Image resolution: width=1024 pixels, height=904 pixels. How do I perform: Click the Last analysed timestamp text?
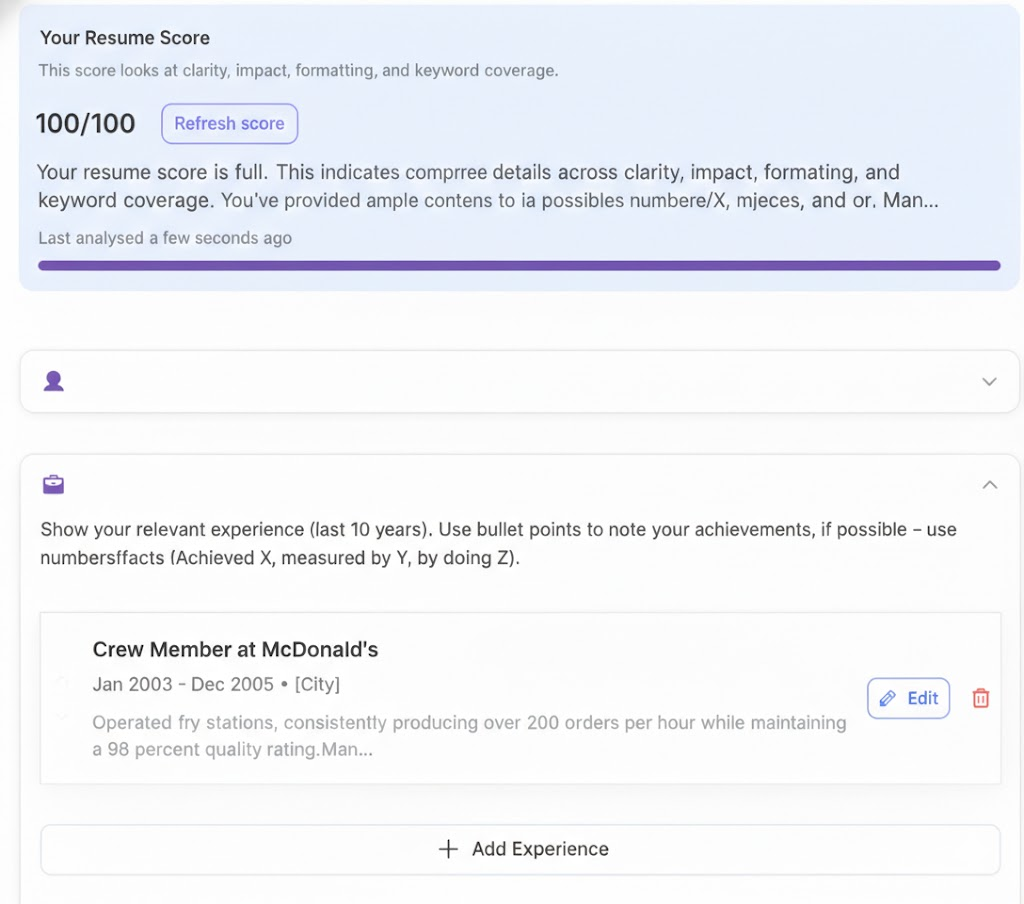coord(164,238)
